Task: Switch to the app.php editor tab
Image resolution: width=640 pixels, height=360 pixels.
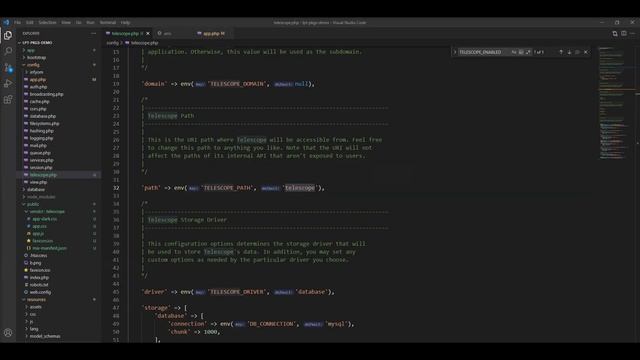Action: [213, 33]
